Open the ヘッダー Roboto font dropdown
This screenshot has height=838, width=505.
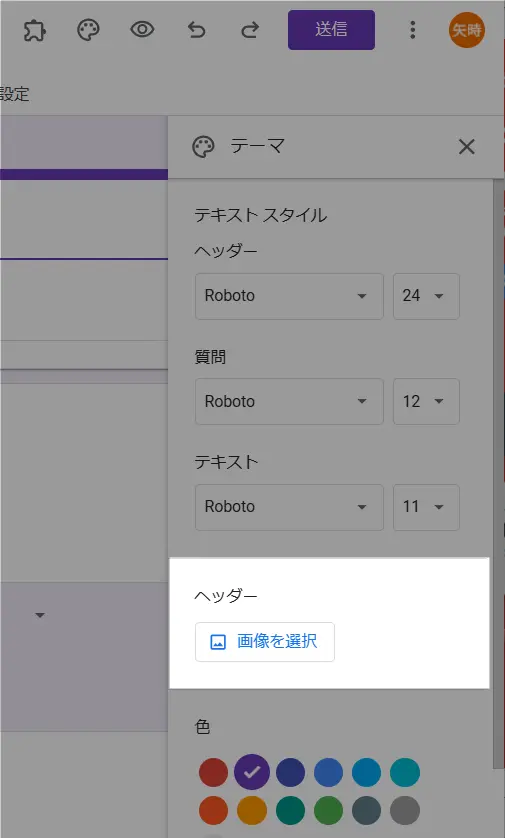point(289,296)
